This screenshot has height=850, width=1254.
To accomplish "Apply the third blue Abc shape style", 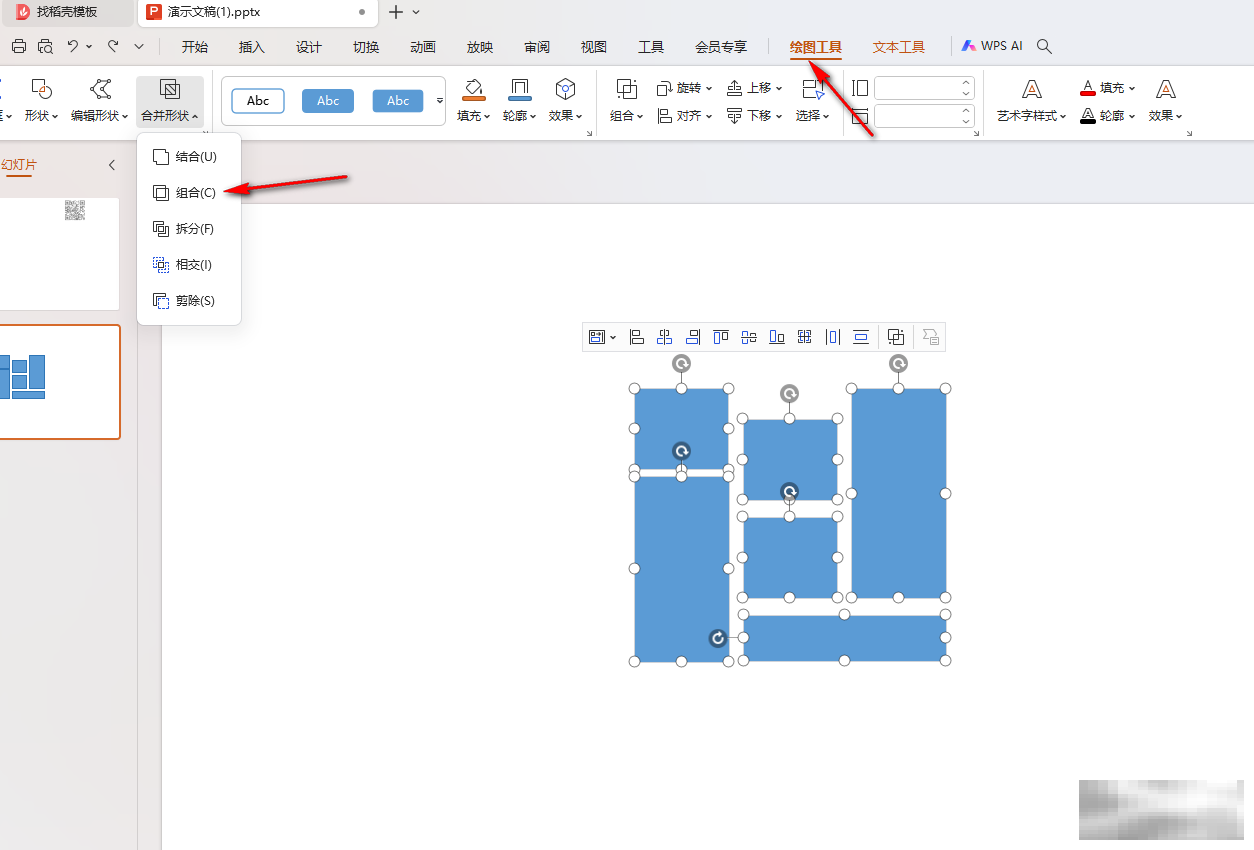I will tap(398, 101).
